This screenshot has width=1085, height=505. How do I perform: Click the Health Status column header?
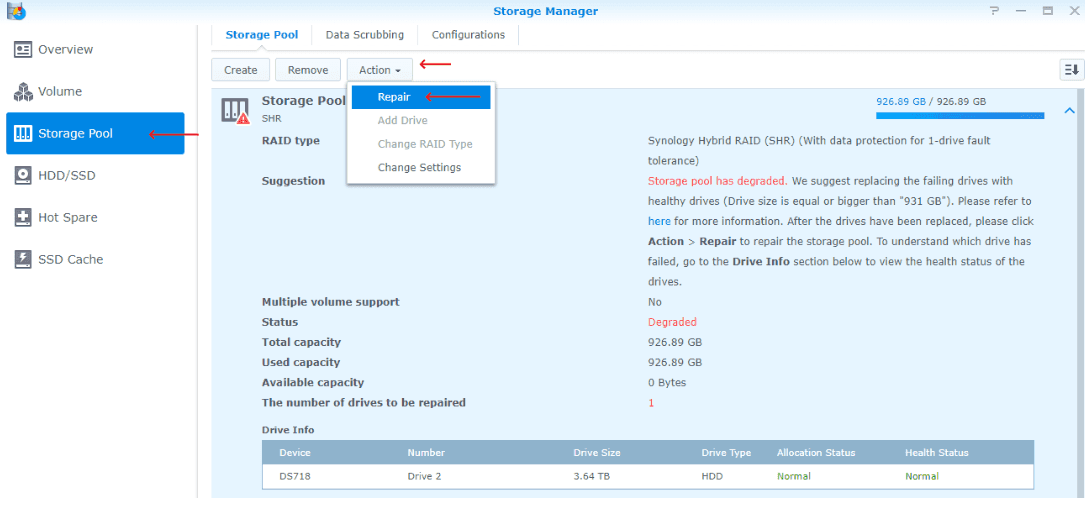[936, 452]
